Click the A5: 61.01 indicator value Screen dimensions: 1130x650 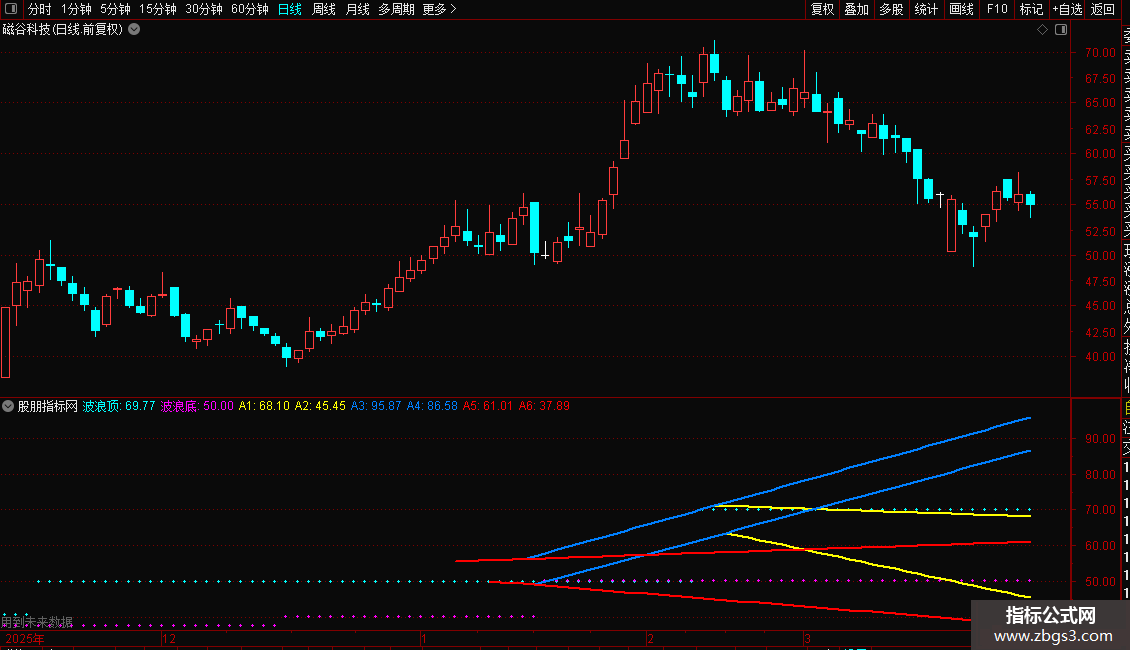(x=488, y=406)
